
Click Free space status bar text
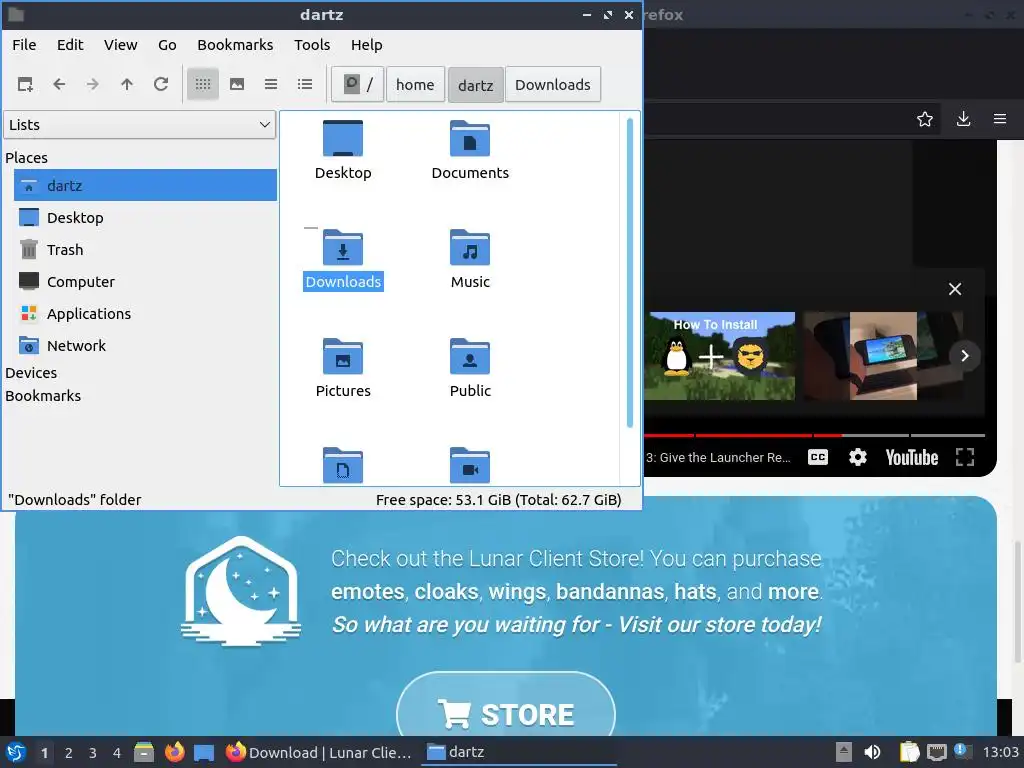pyautogui.click(x=498, y=500)
